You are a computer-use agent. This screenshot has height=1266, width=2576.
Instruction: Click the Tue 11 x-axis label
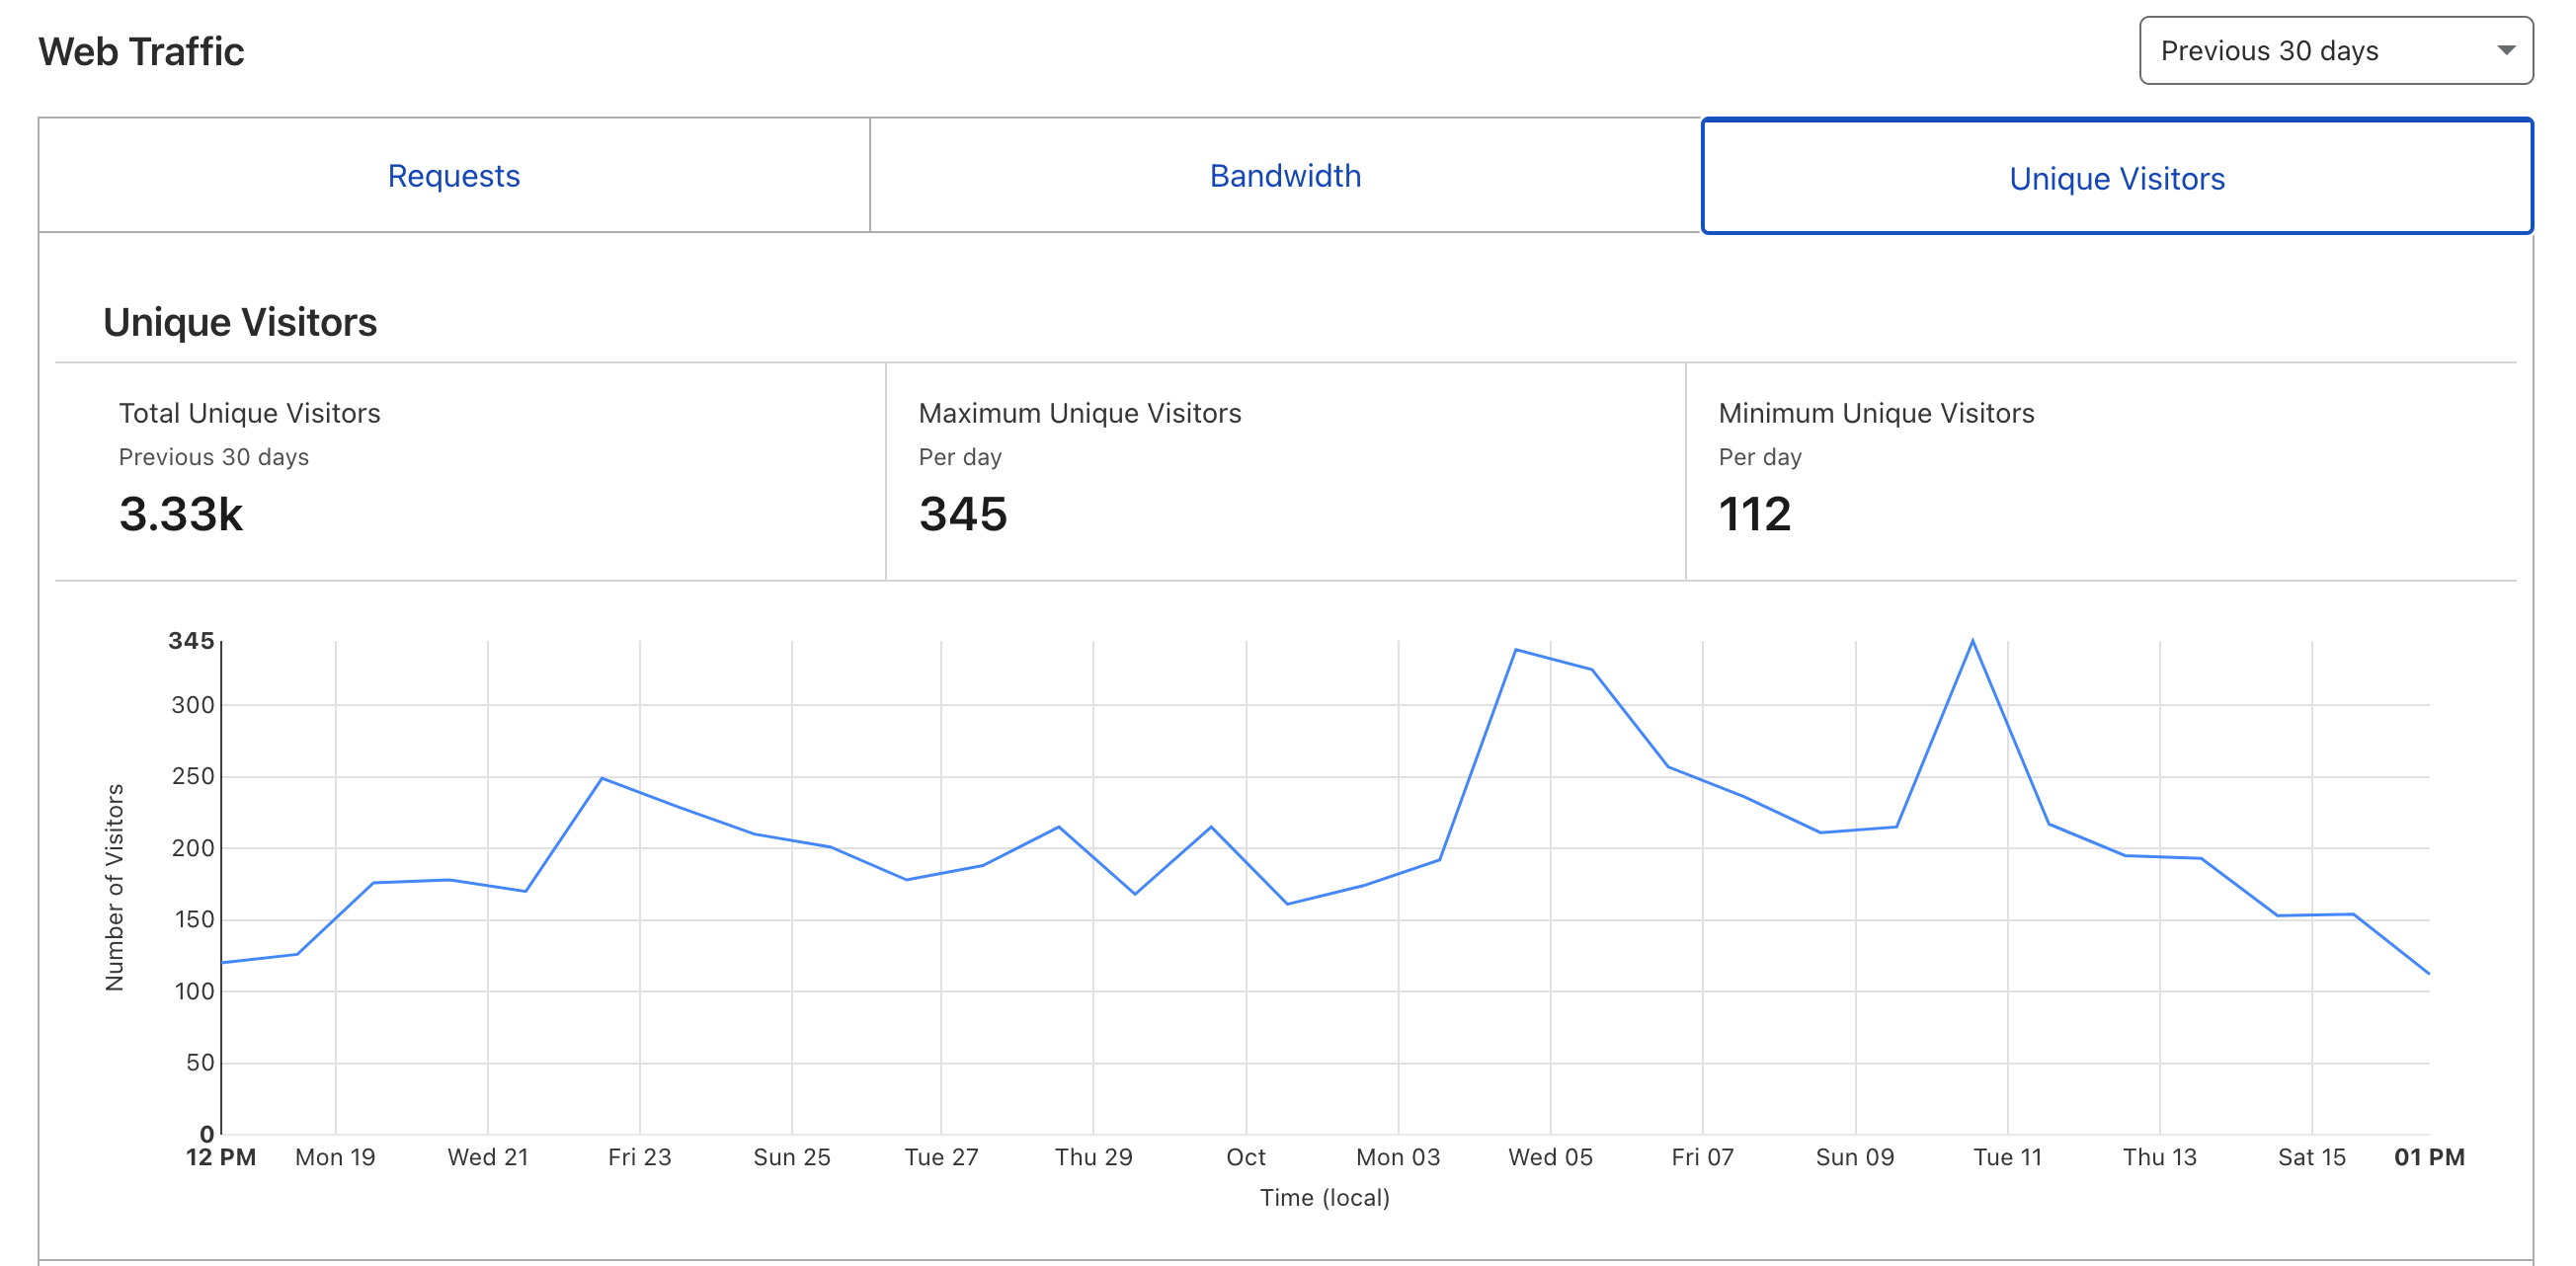click(2007, 1157)
